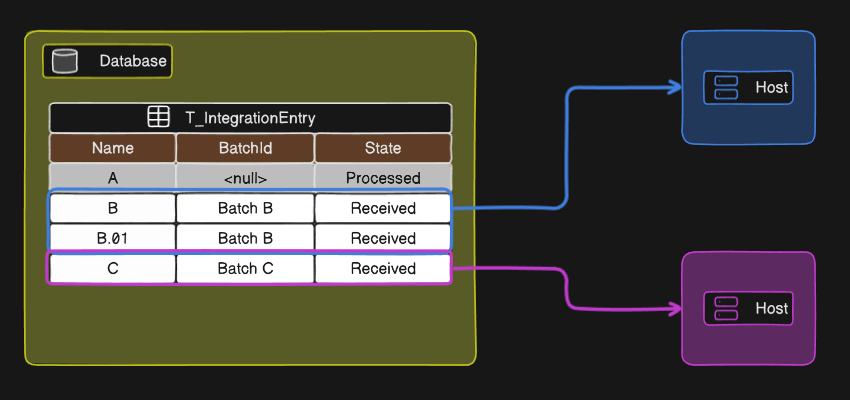850x400 pixels.
Task: Select the Processed state cell
Action: tap(383, 178)
